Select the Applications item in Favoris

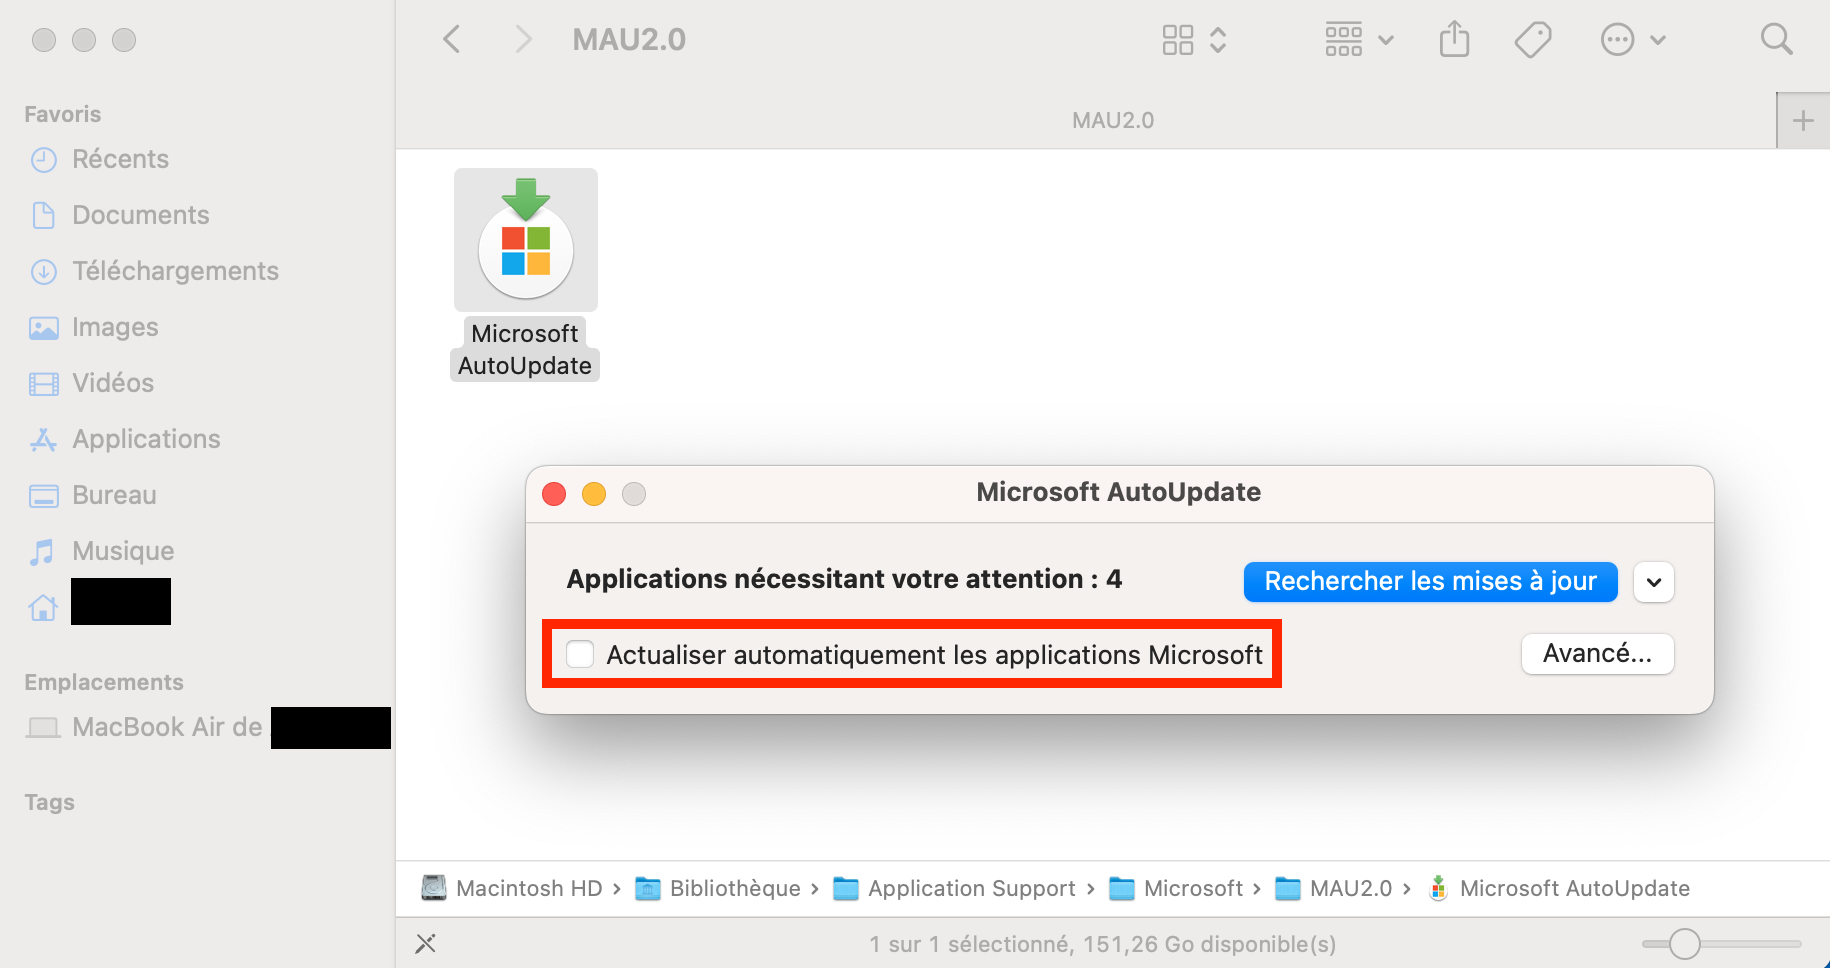click(x=146, y=438)
